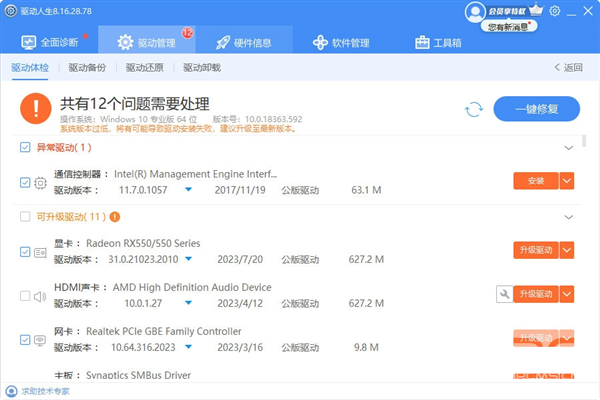This screenshot has height=400, width=600.
Task: Click the driver list vertical scrollbar
Action: [584, 140]
